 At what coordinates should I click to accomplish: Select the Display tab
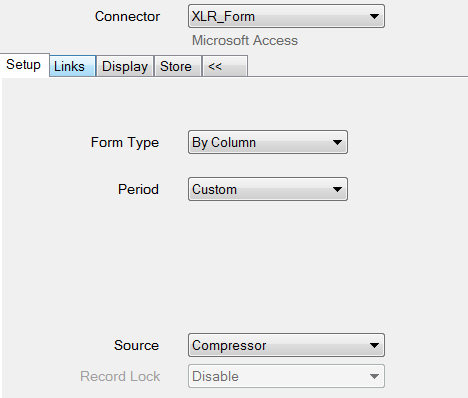(125, 66)
